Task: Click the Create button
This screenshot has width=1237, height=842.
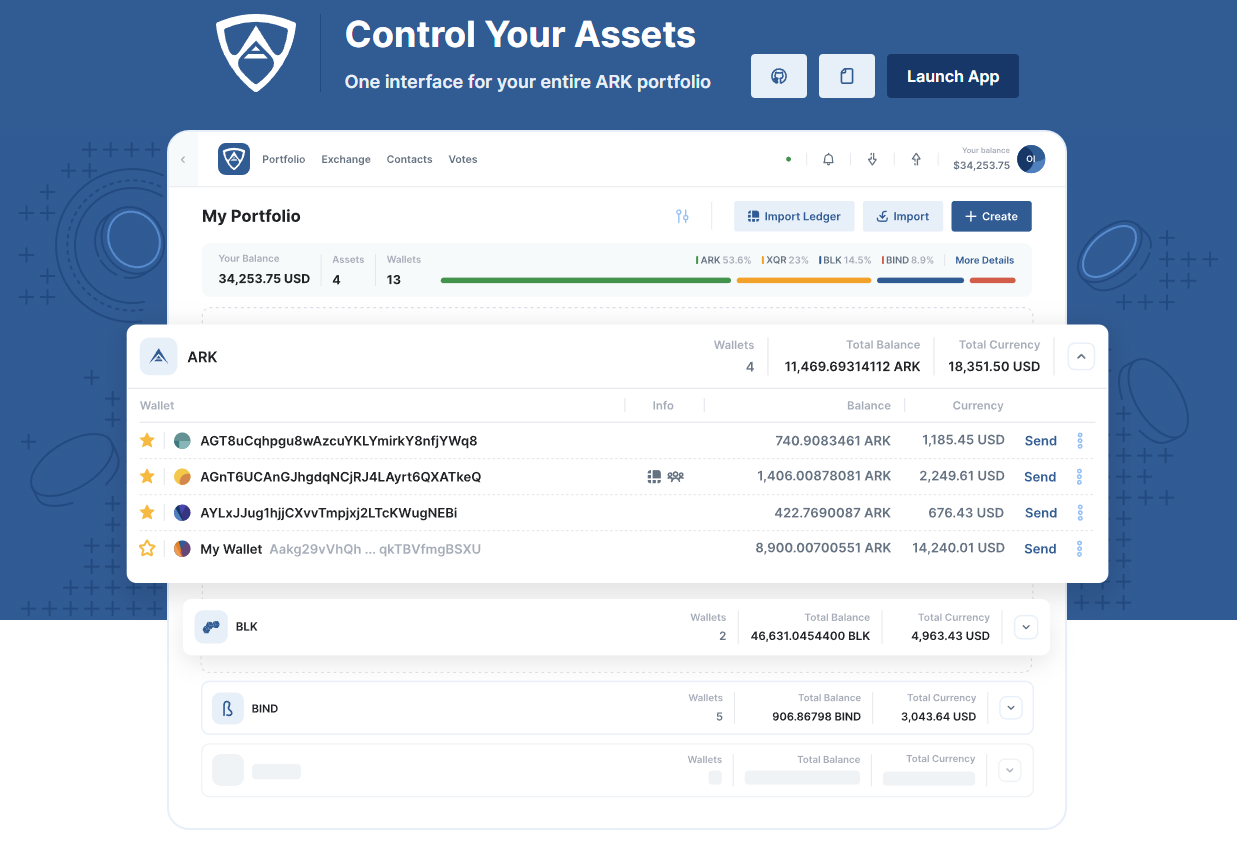Action: [991, 216]
